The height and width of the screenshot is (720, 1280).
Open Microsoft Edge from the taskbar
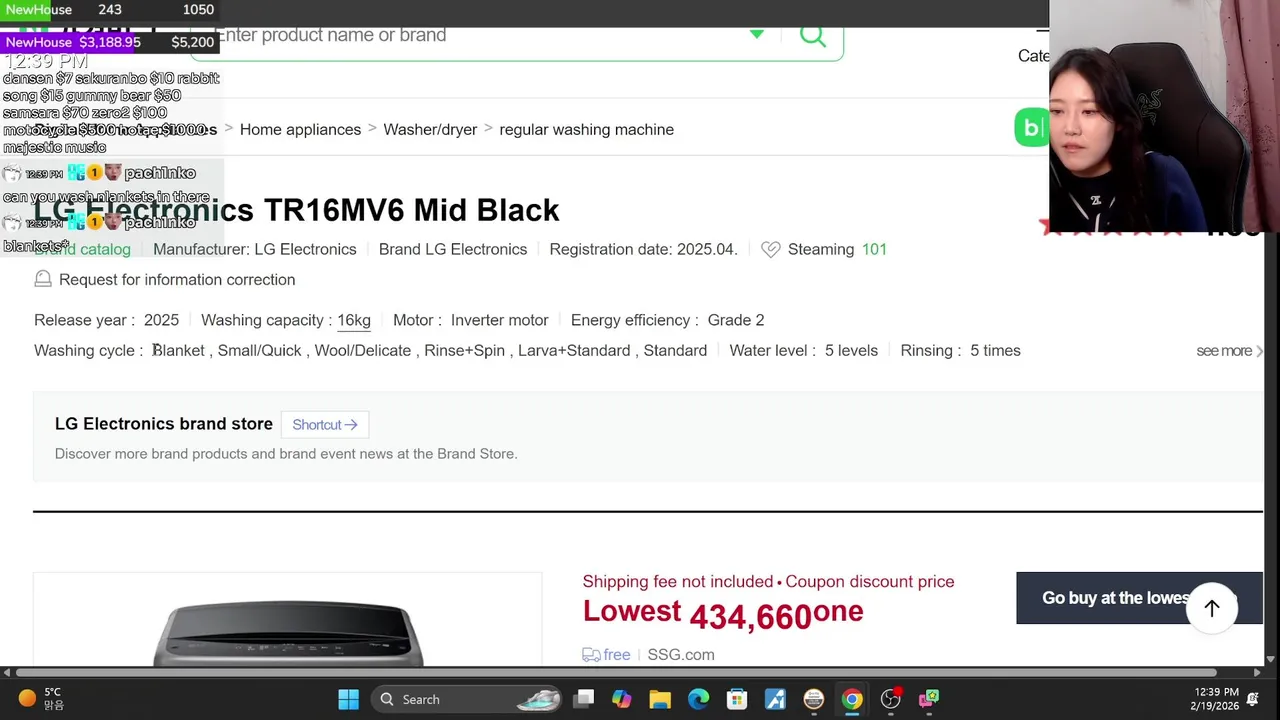[698, 699]
